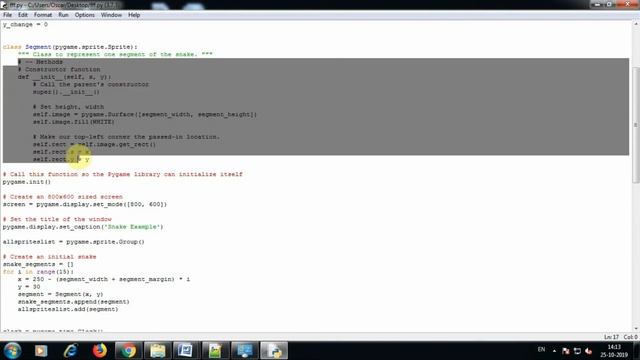Click the 'Ln: 17' status indicator
The height and width of the screenshot is (360, 640).
pos(611,337)
